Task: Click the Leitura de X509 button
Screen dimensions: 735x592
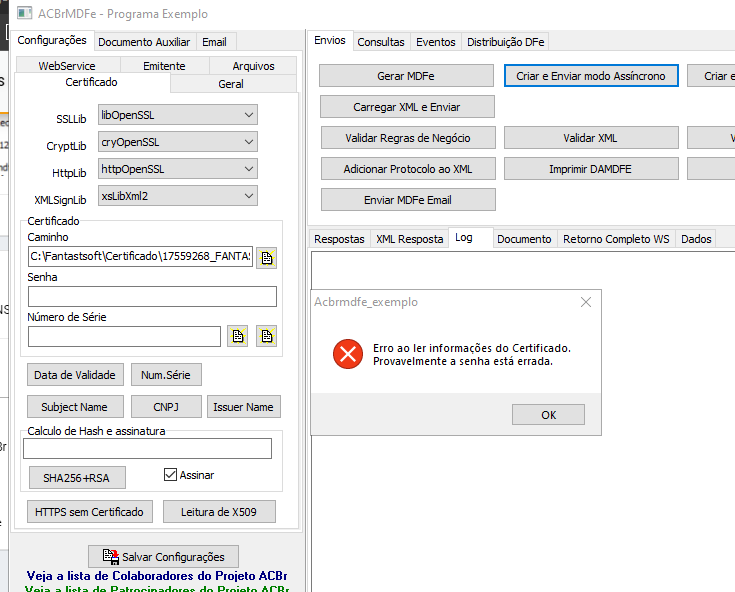Action: [x=219, y=512]
